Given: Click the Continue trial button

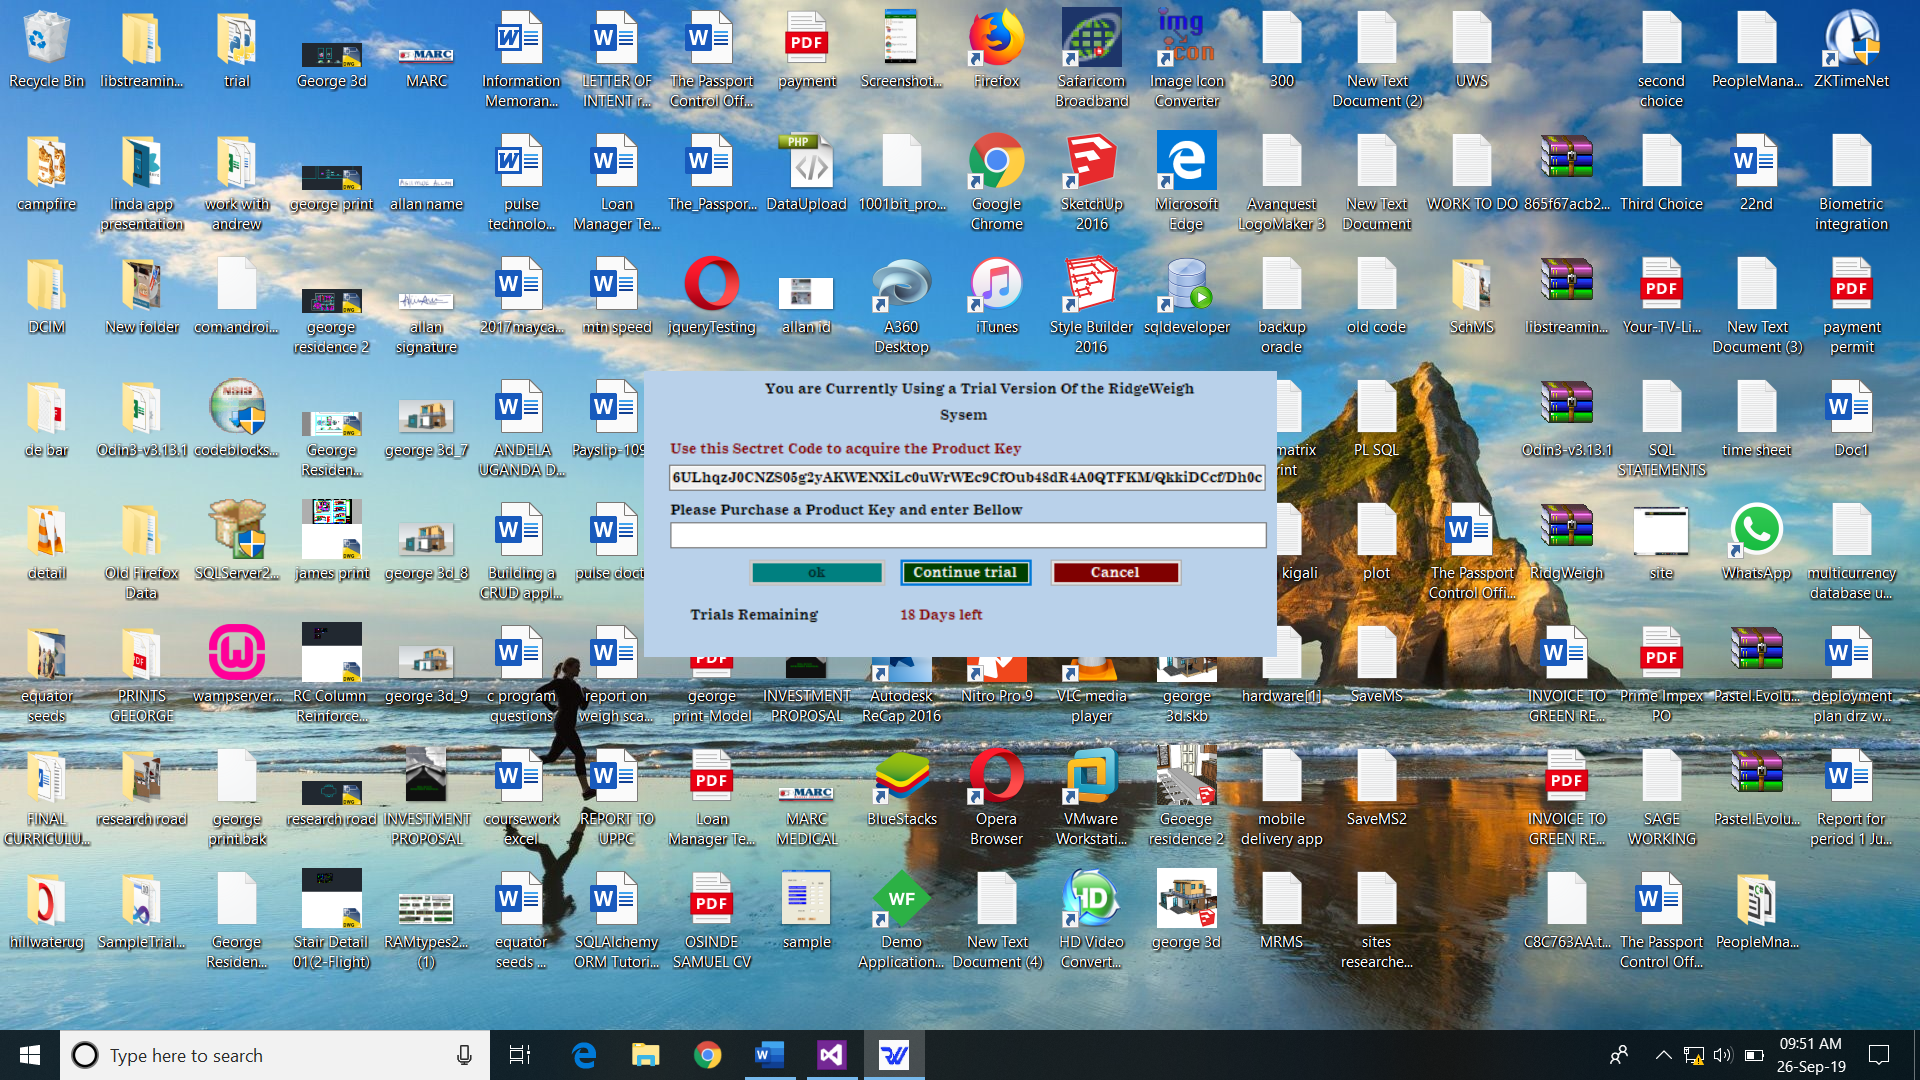Looking at the screenshot, I should (965, 572).
